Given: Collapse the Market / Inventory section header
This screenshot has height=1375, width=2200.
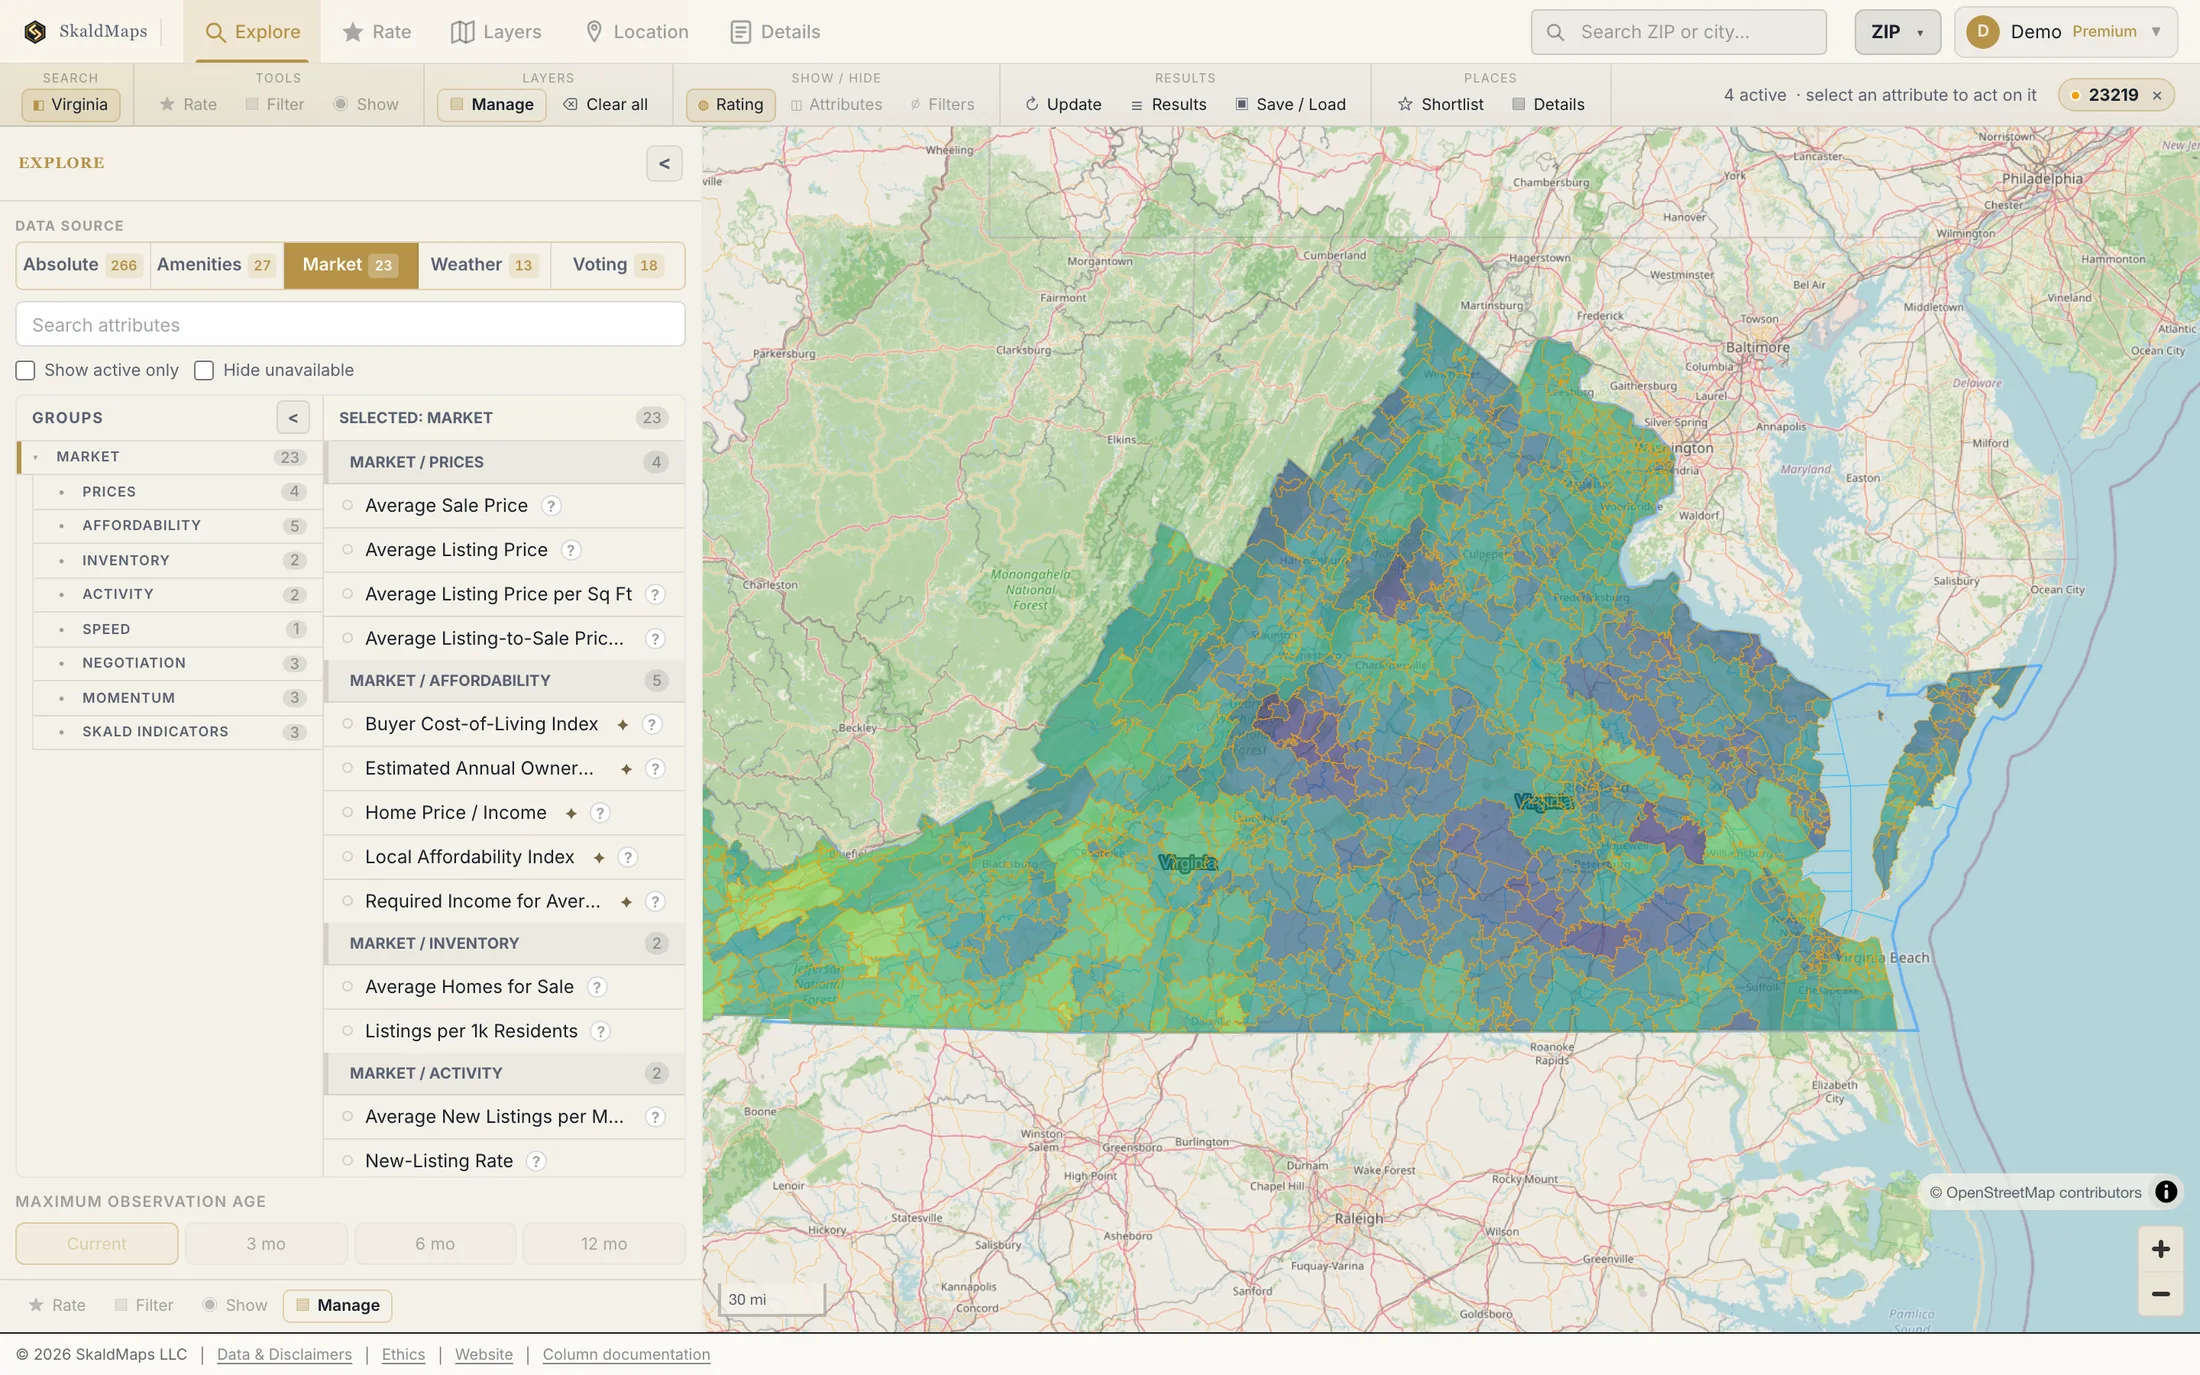Looking at the screenshot, I should (505, 944).
